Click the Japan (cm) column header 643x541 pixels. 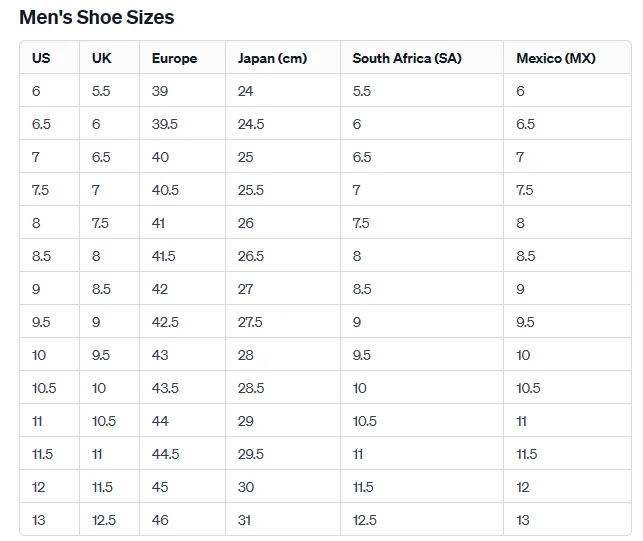pos(272,58)
